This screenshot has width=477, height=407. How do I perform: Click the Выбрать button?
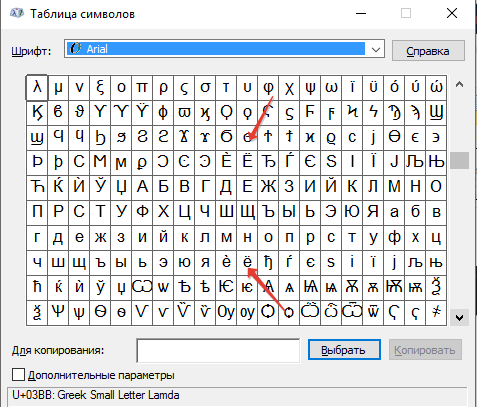[x=344, y=350]
